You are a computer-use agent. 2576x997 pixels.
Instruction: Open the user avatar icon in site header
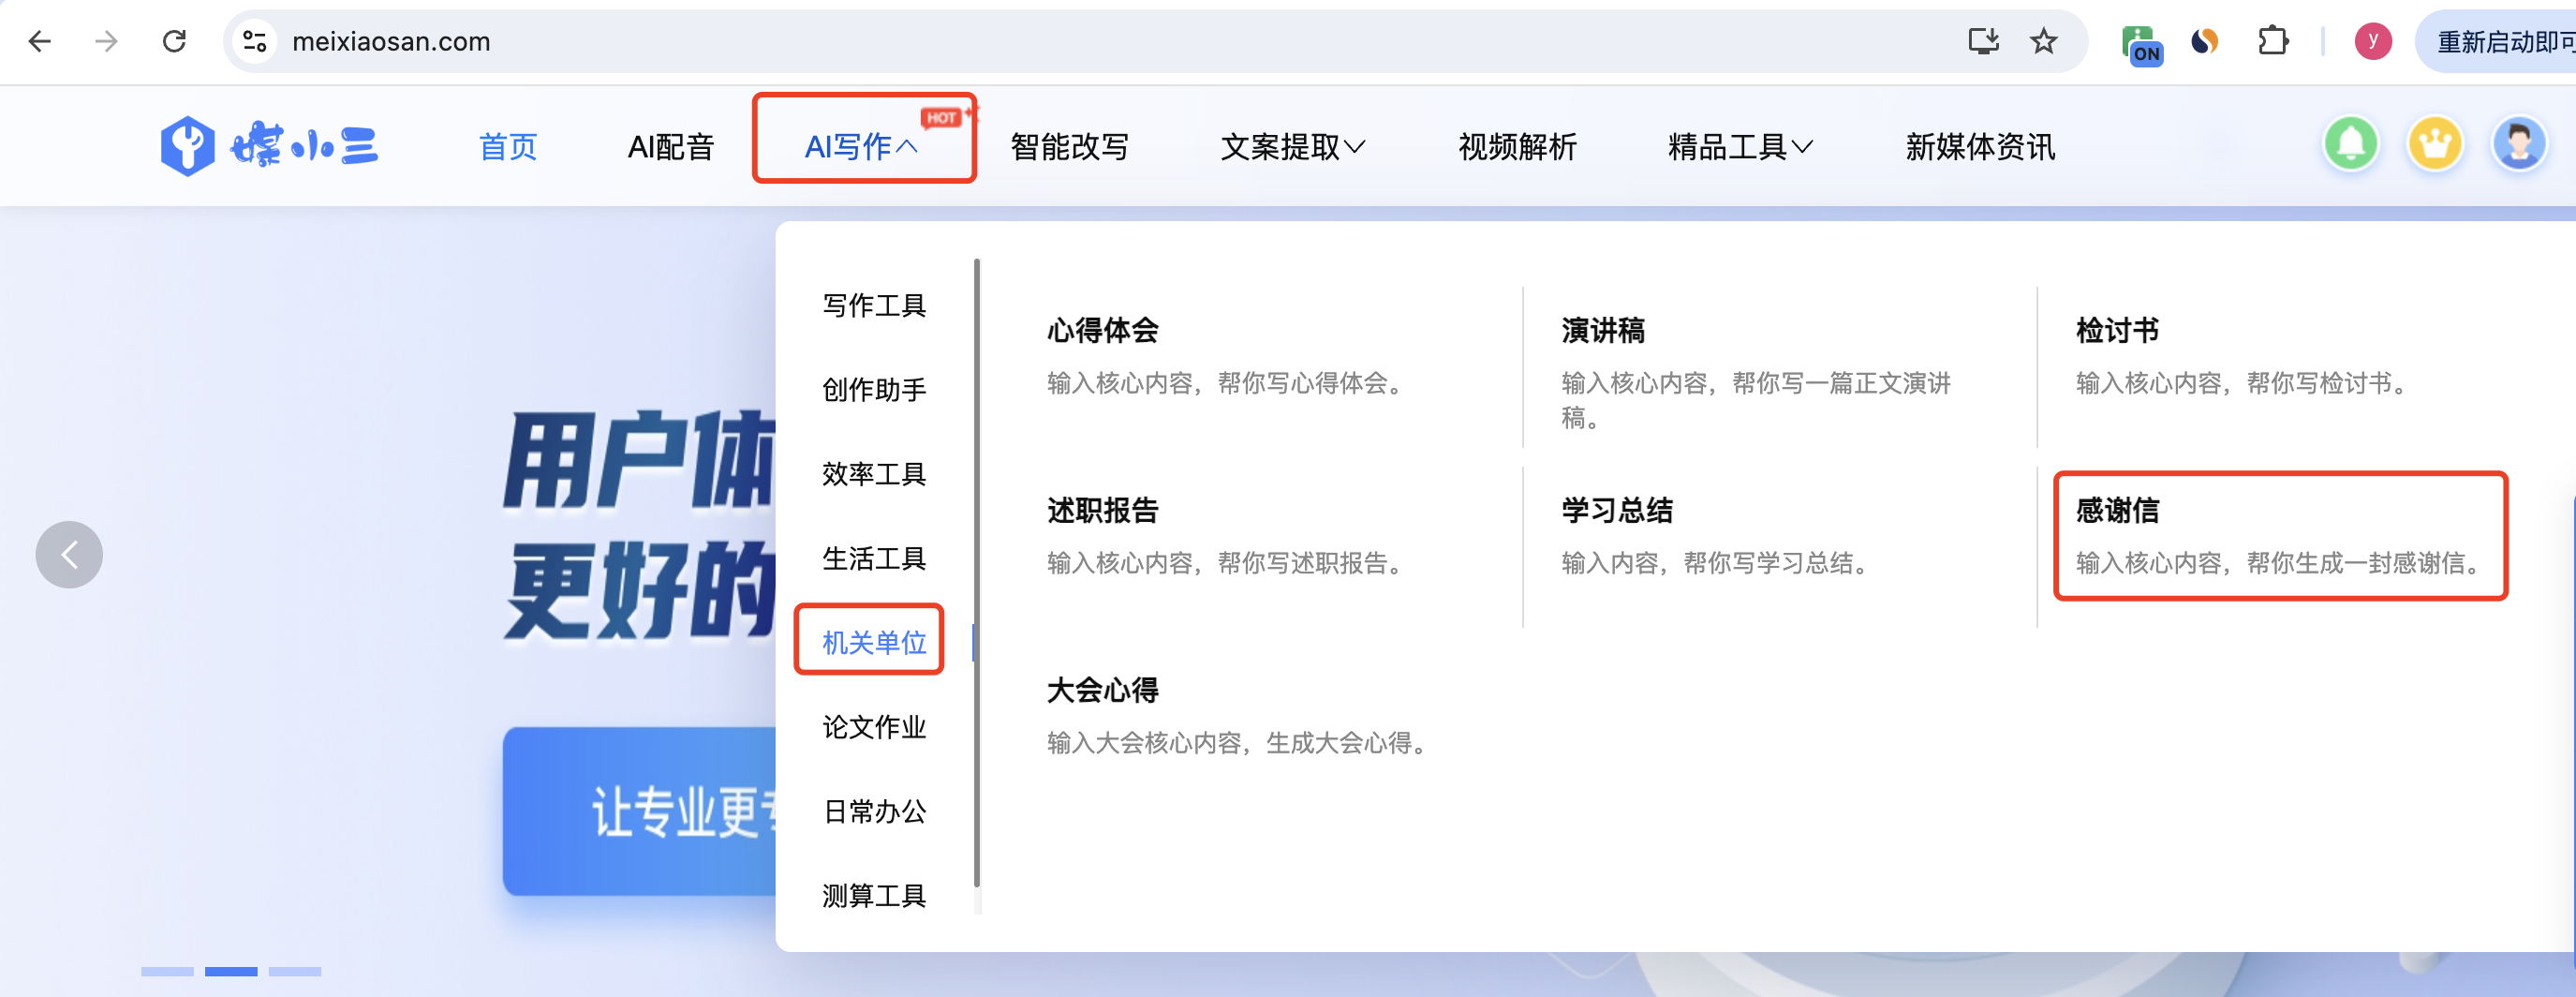pos(2519,145)
